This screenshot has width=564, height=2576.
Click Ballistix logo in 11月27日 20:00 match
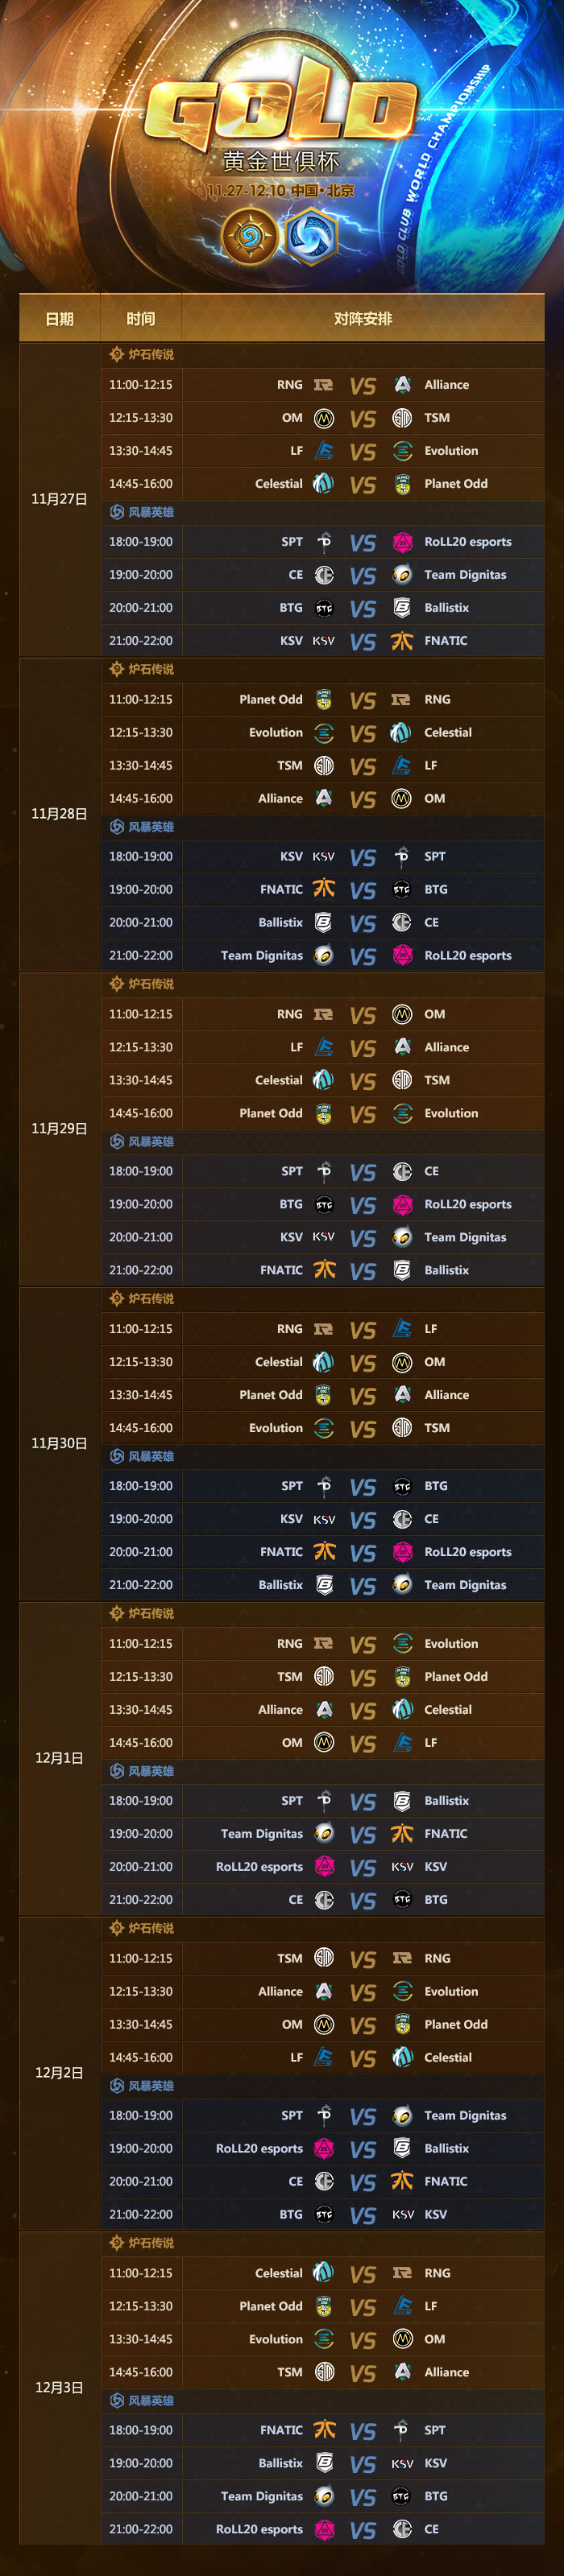402,608
